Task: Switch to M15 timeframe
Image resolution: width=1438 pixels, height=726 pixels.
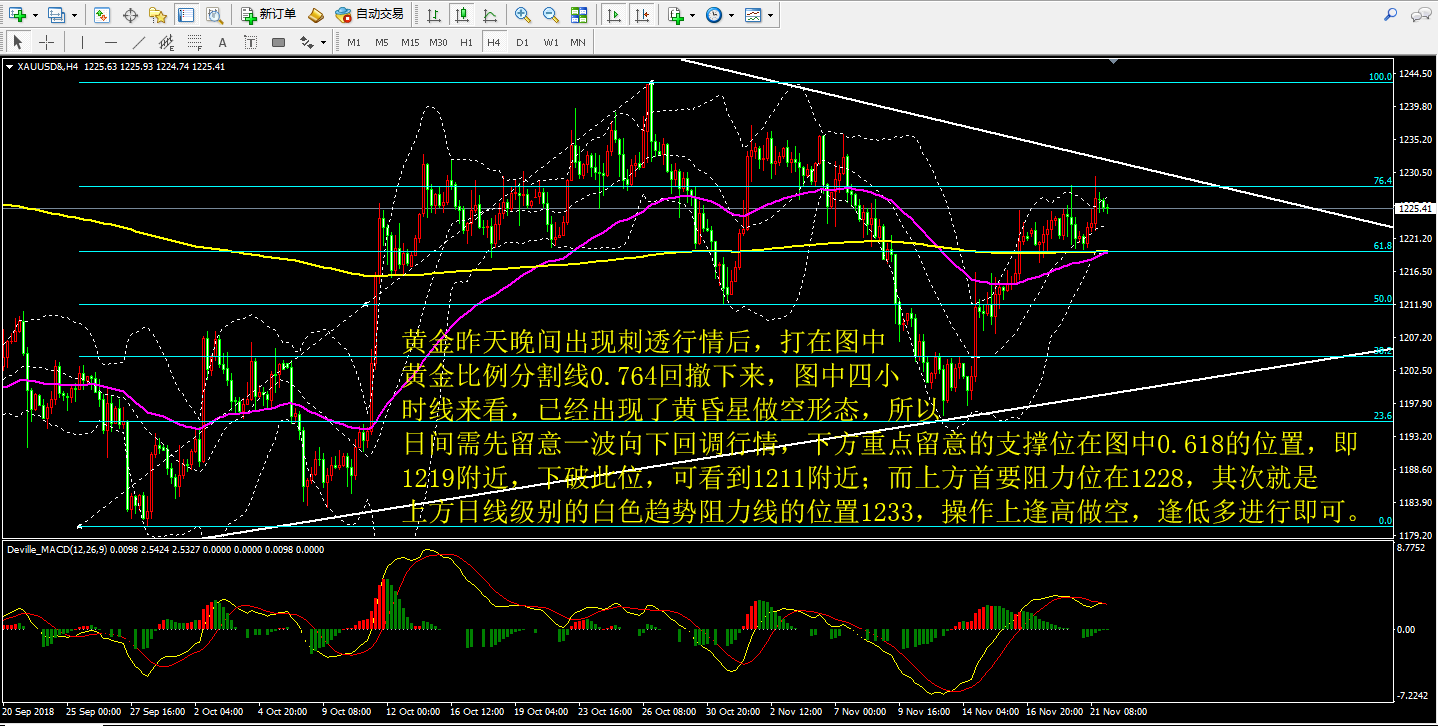Action: [410, 42]
